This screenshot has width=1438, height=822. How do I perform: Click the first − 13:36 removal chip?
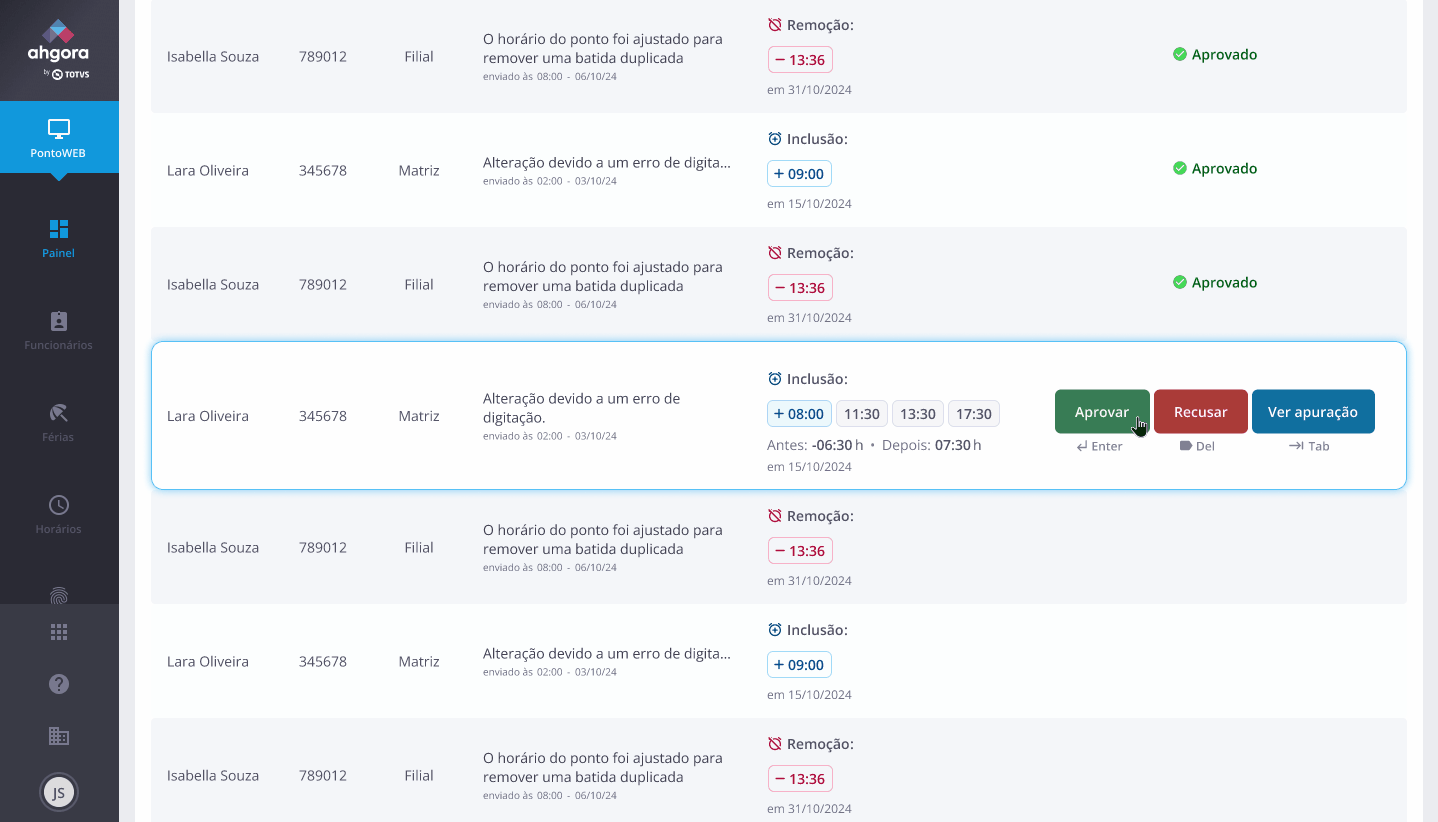click(x=800, y=60)
